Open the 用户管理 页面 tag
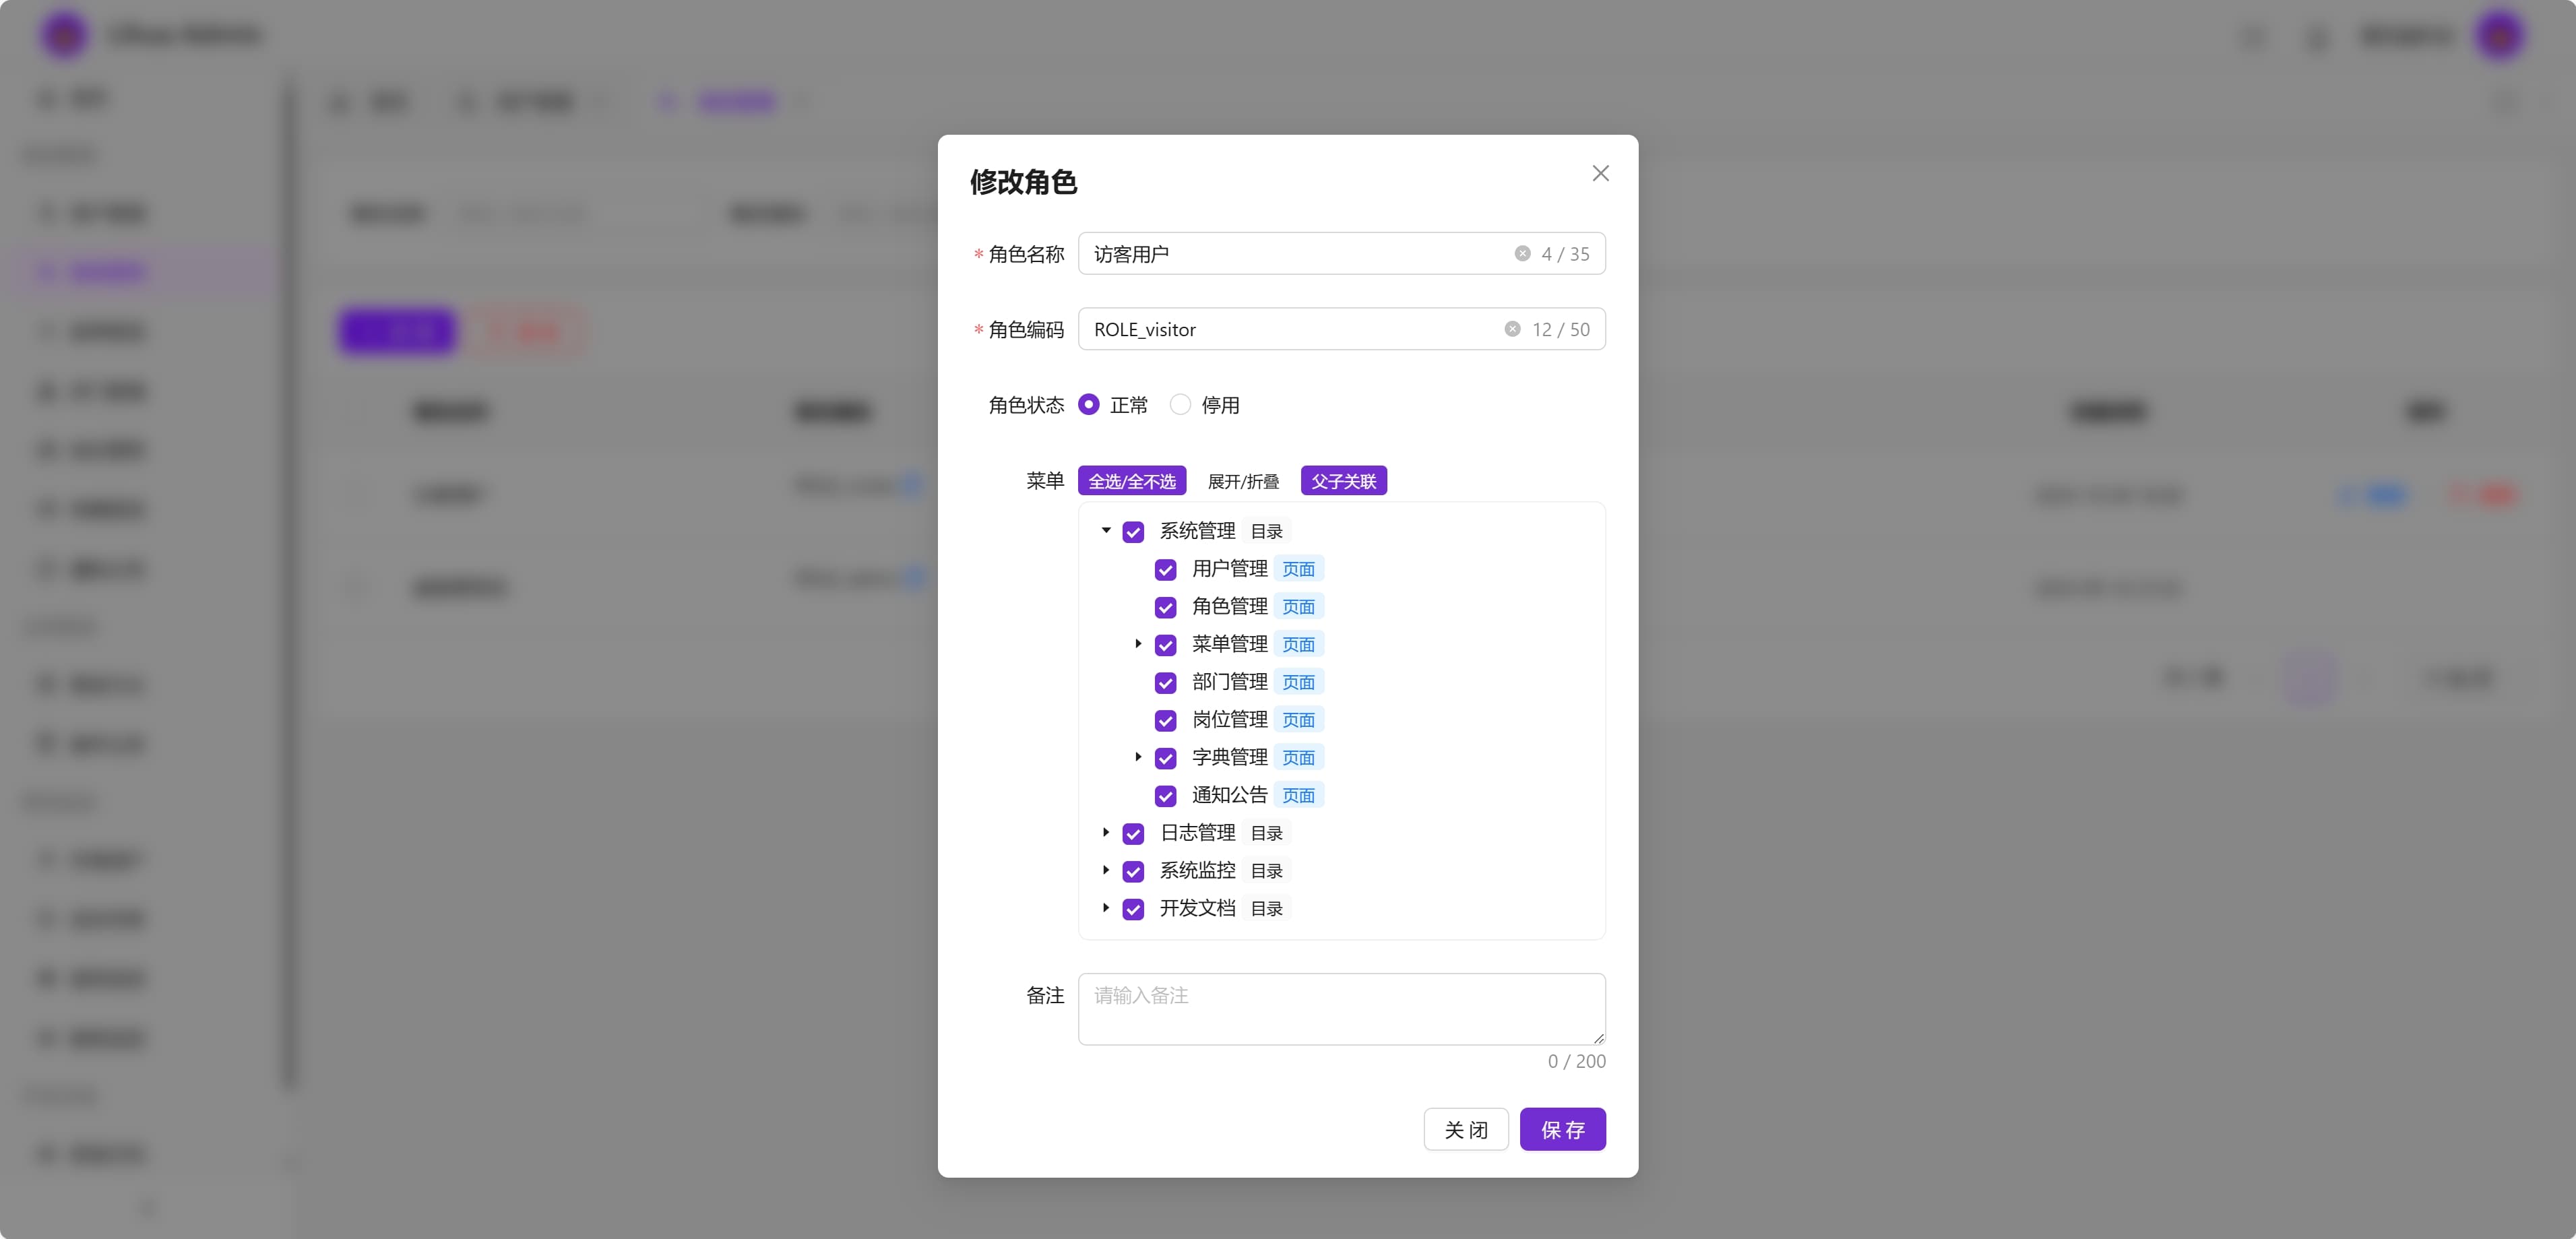2576x1239 pixels. click(1299, 568)
